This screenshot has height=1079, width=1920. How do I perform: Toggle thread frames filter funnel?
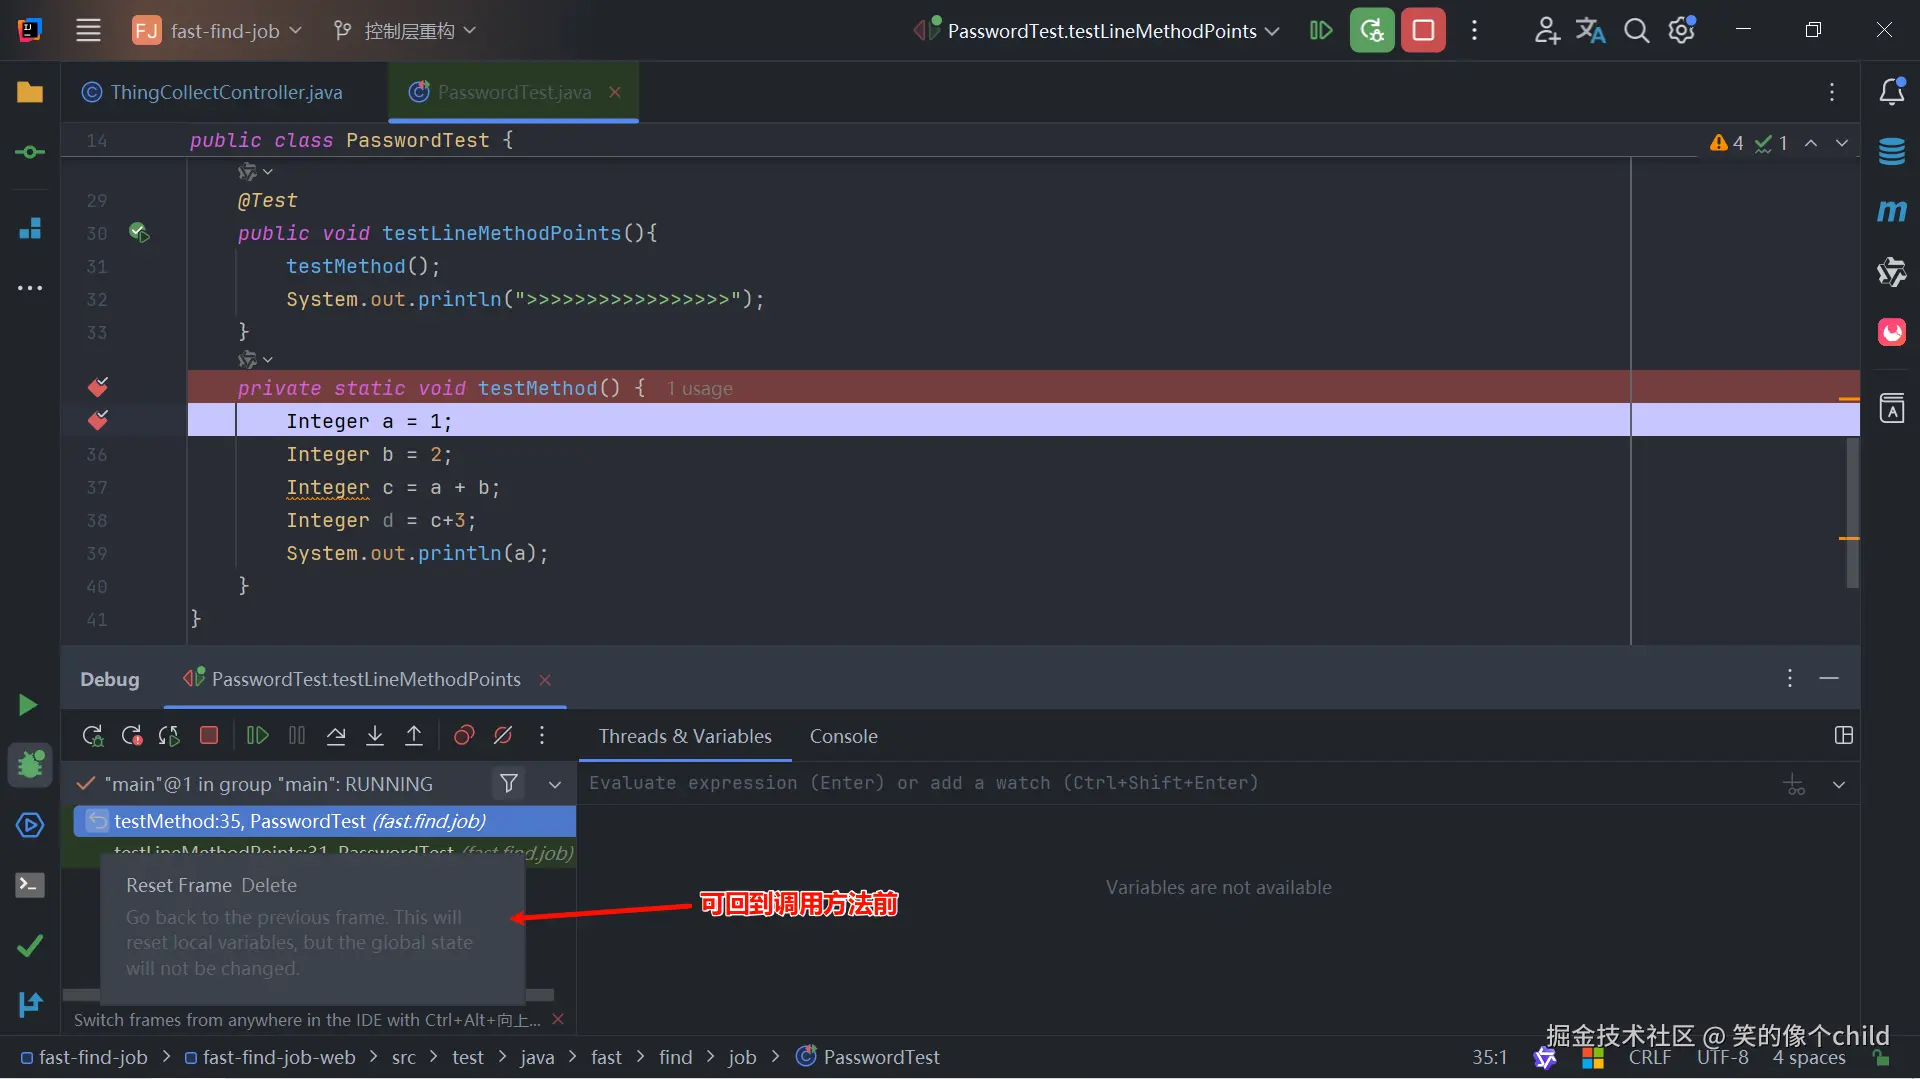[x=509, y=784]
